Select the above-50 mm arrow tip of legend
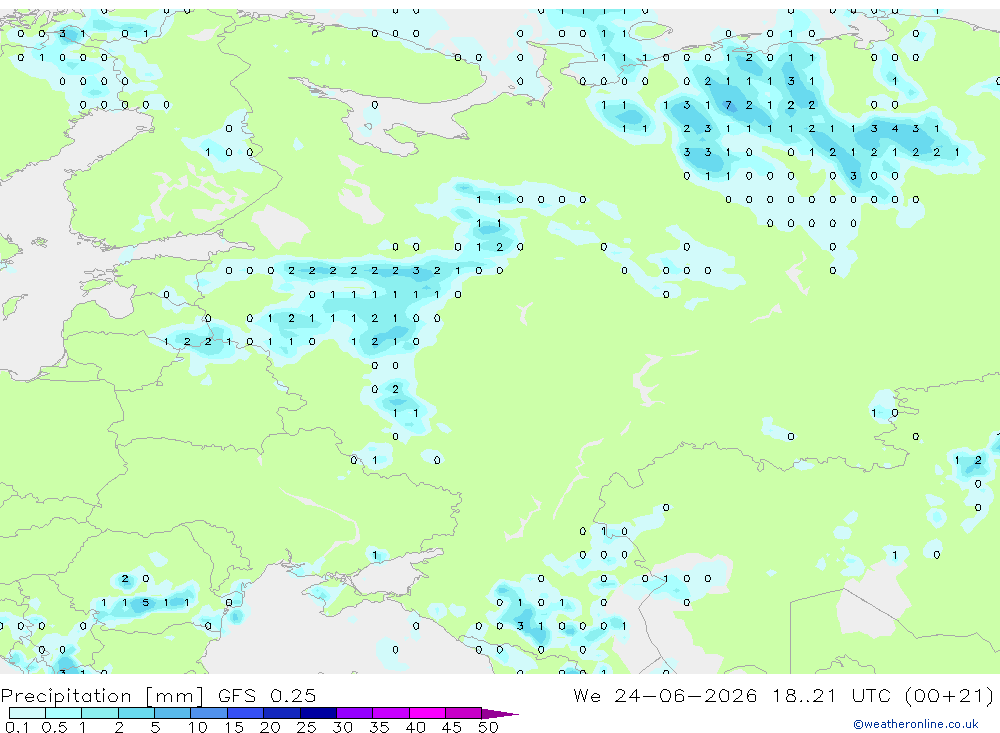Image resolution: width=1000 pixels, height=733 pixels. coord(500,713)
